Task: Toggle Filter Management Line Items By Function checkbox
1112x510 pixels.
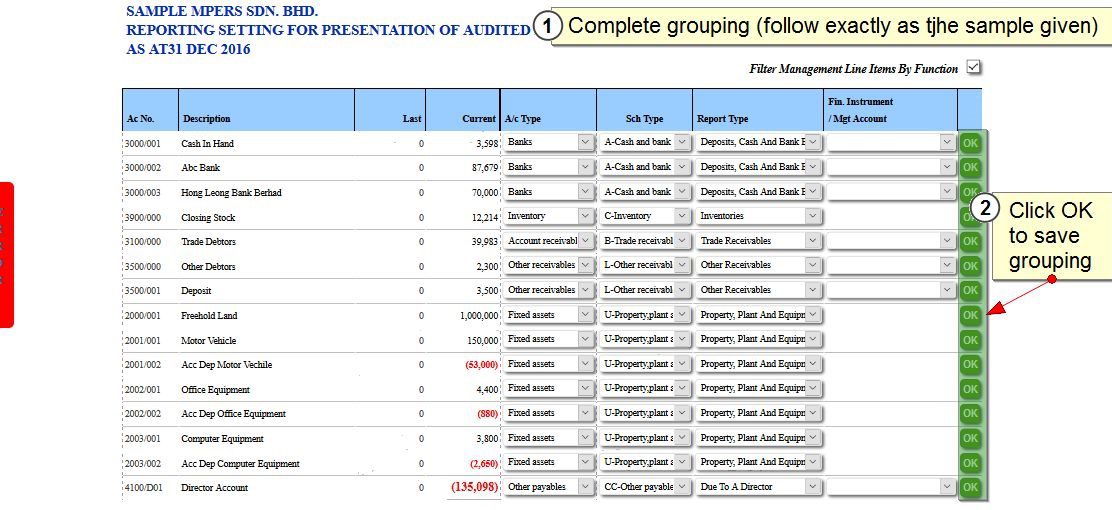Action: click(973, 68)
